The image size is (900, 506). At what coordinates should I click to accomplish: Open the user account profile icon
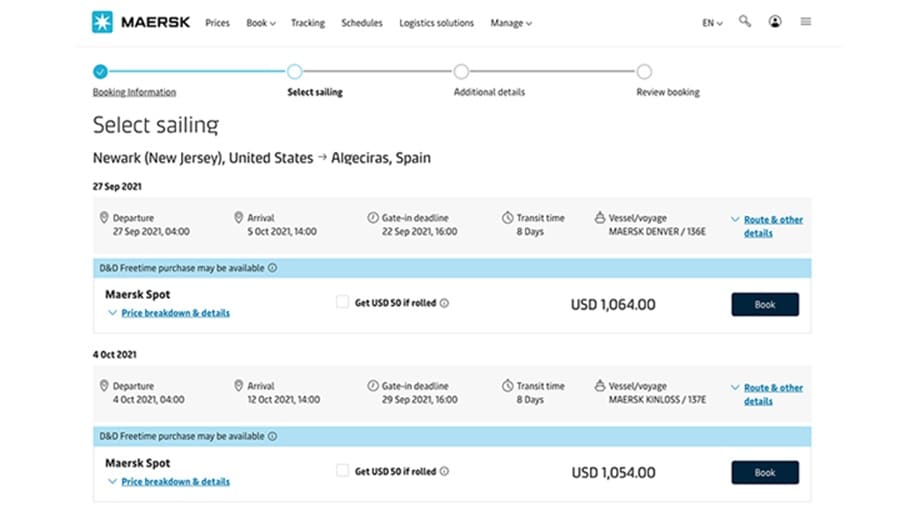[x=775, y=22]
